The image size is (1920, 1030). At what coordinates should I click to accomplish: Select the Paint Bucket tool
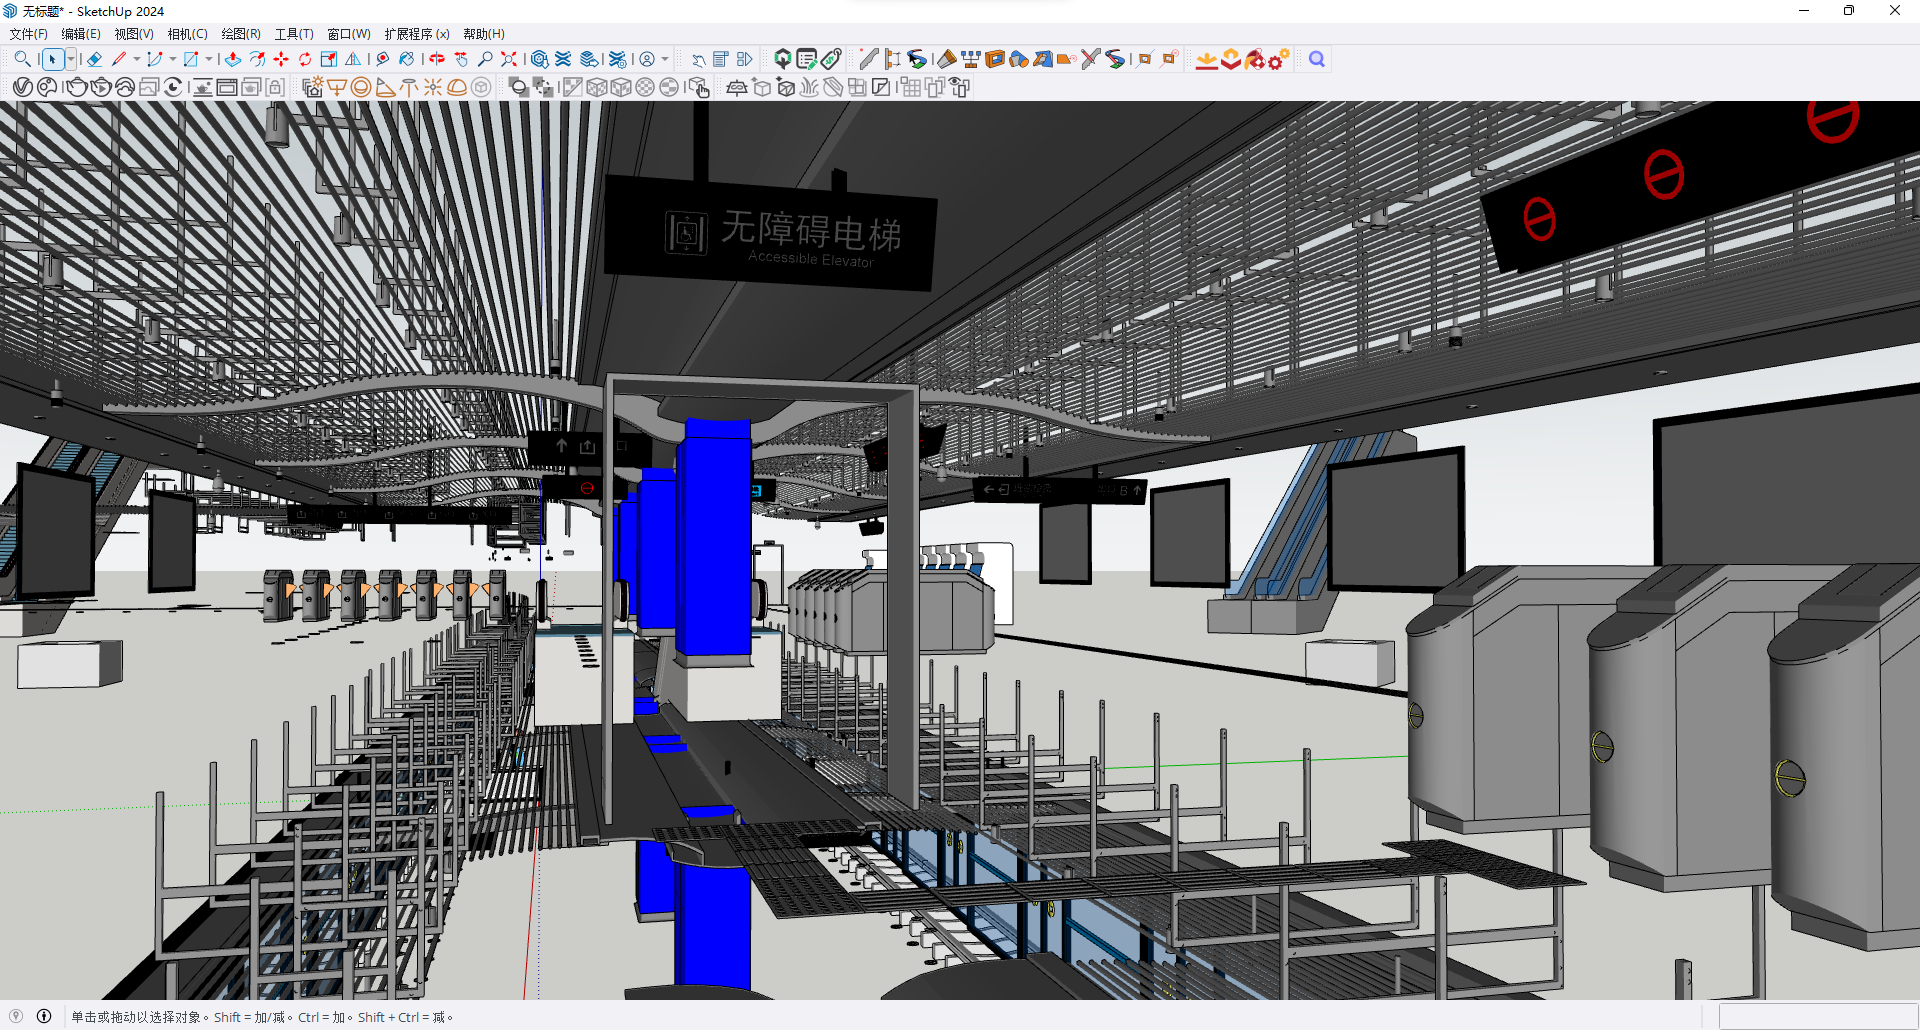[407, 60]
